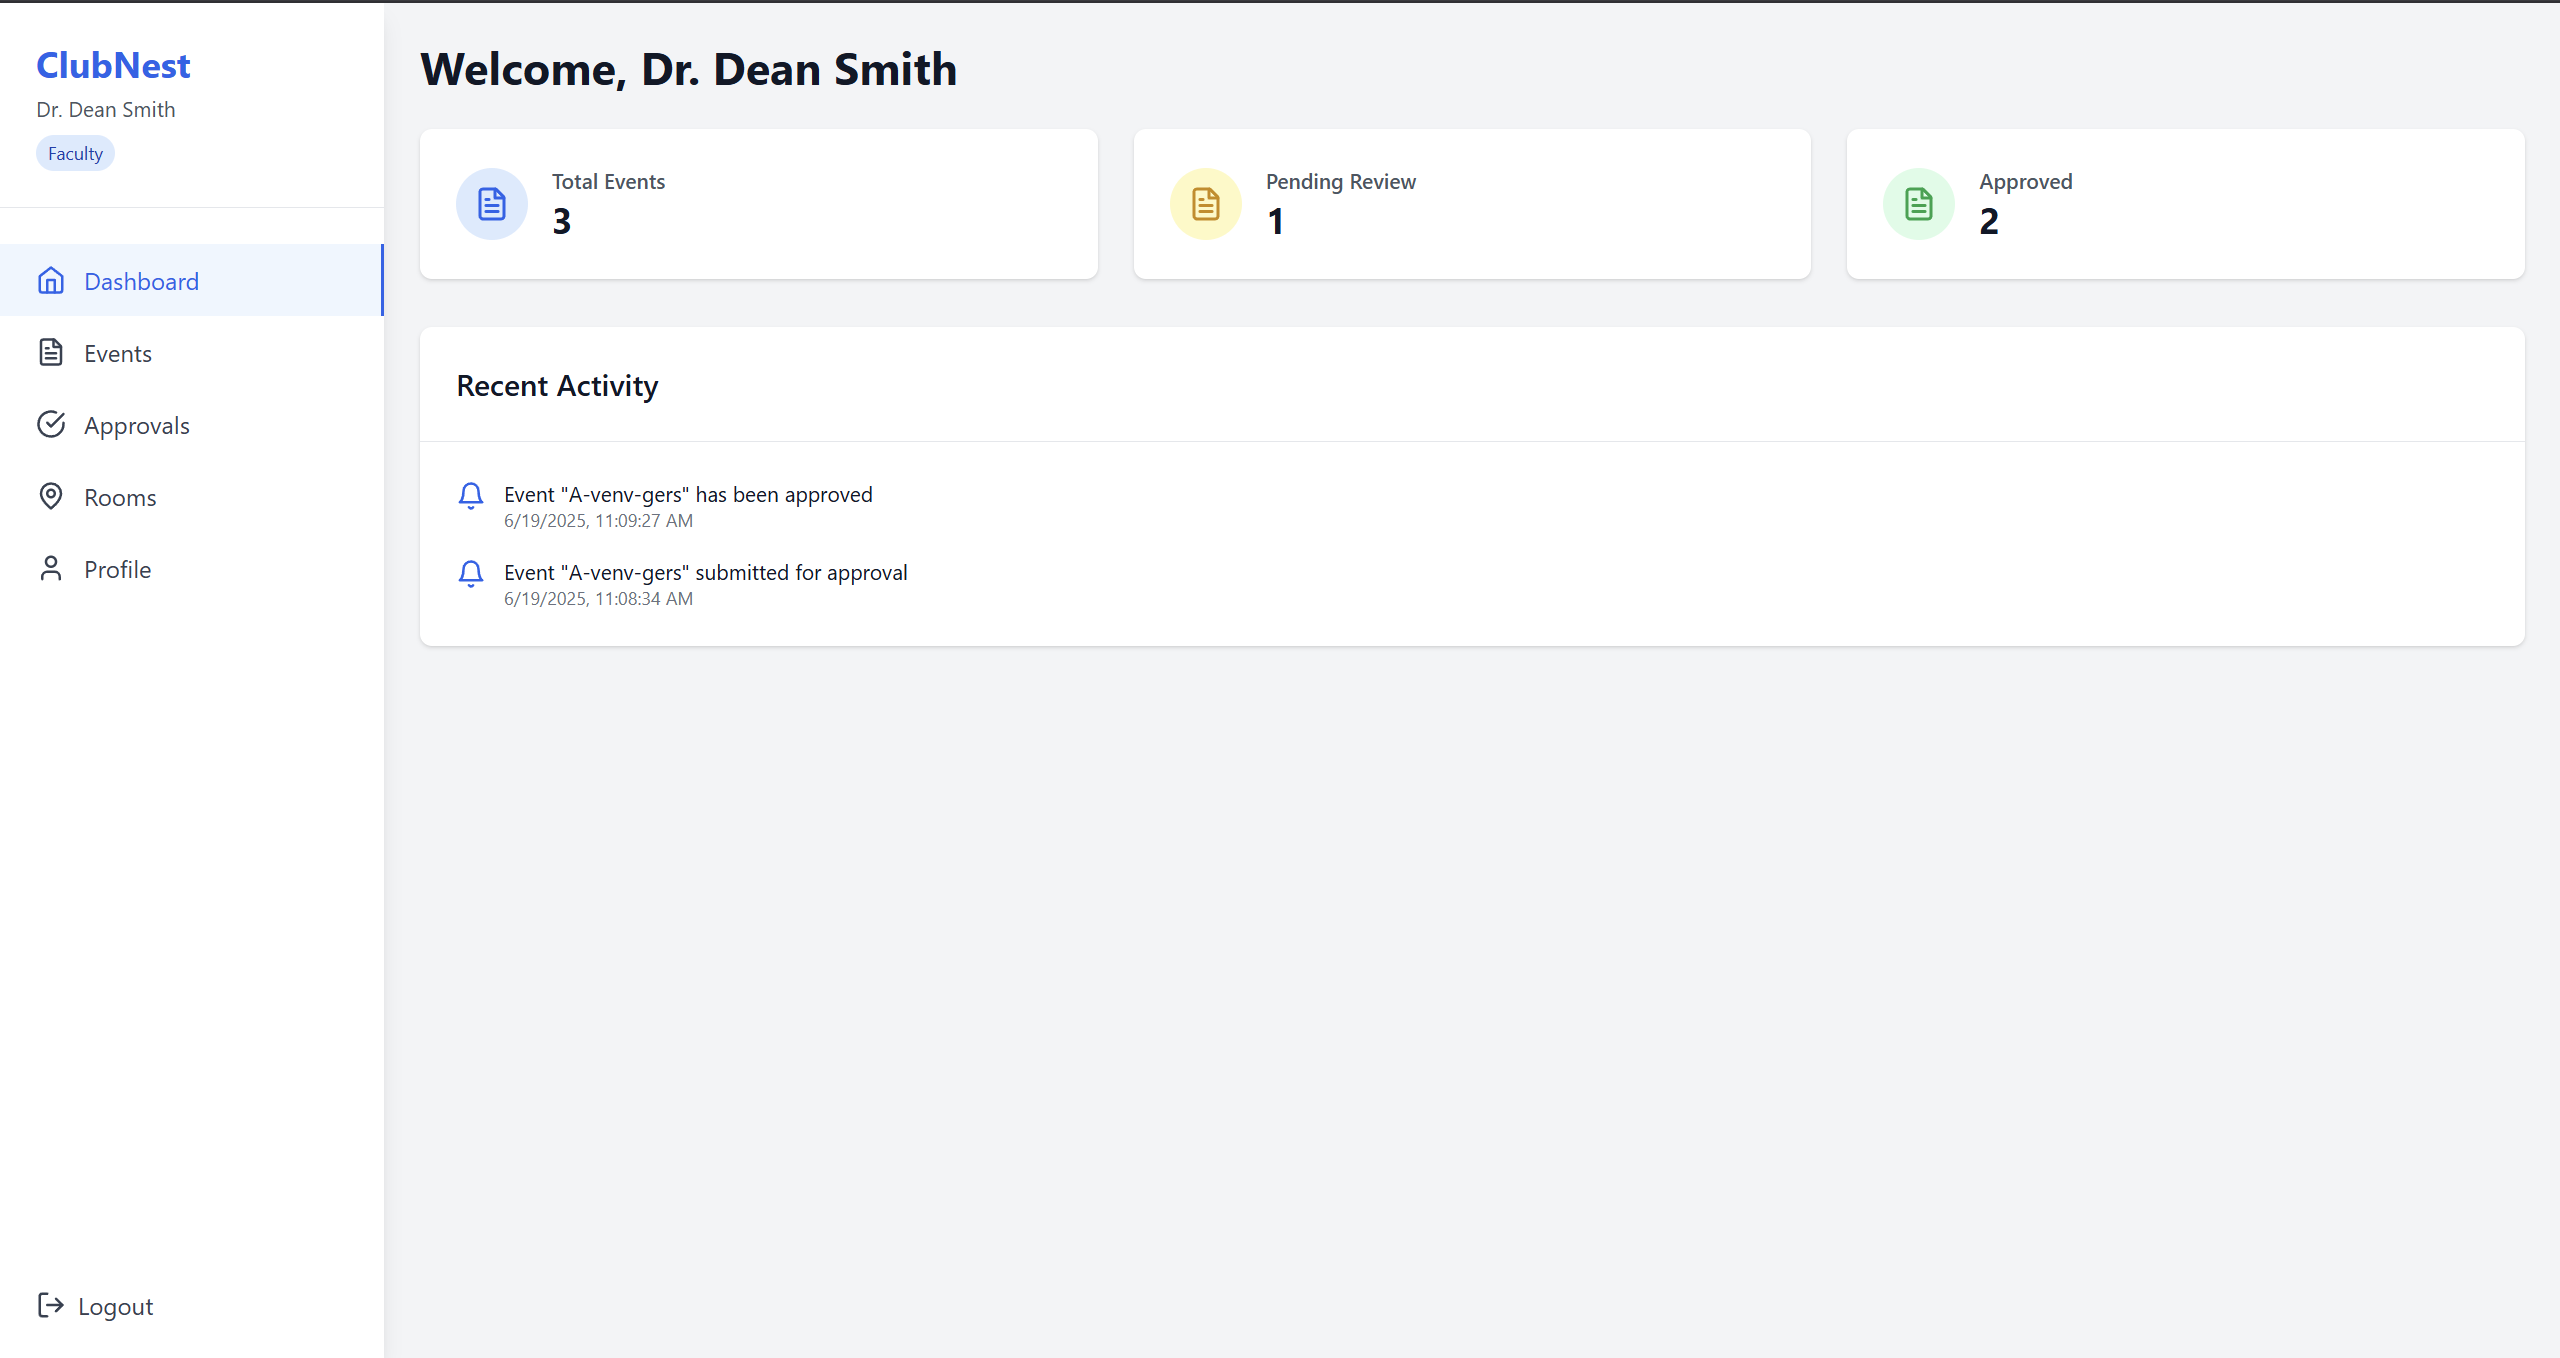
Task: Click the ClubNest logo title
Action: (113, 66)
